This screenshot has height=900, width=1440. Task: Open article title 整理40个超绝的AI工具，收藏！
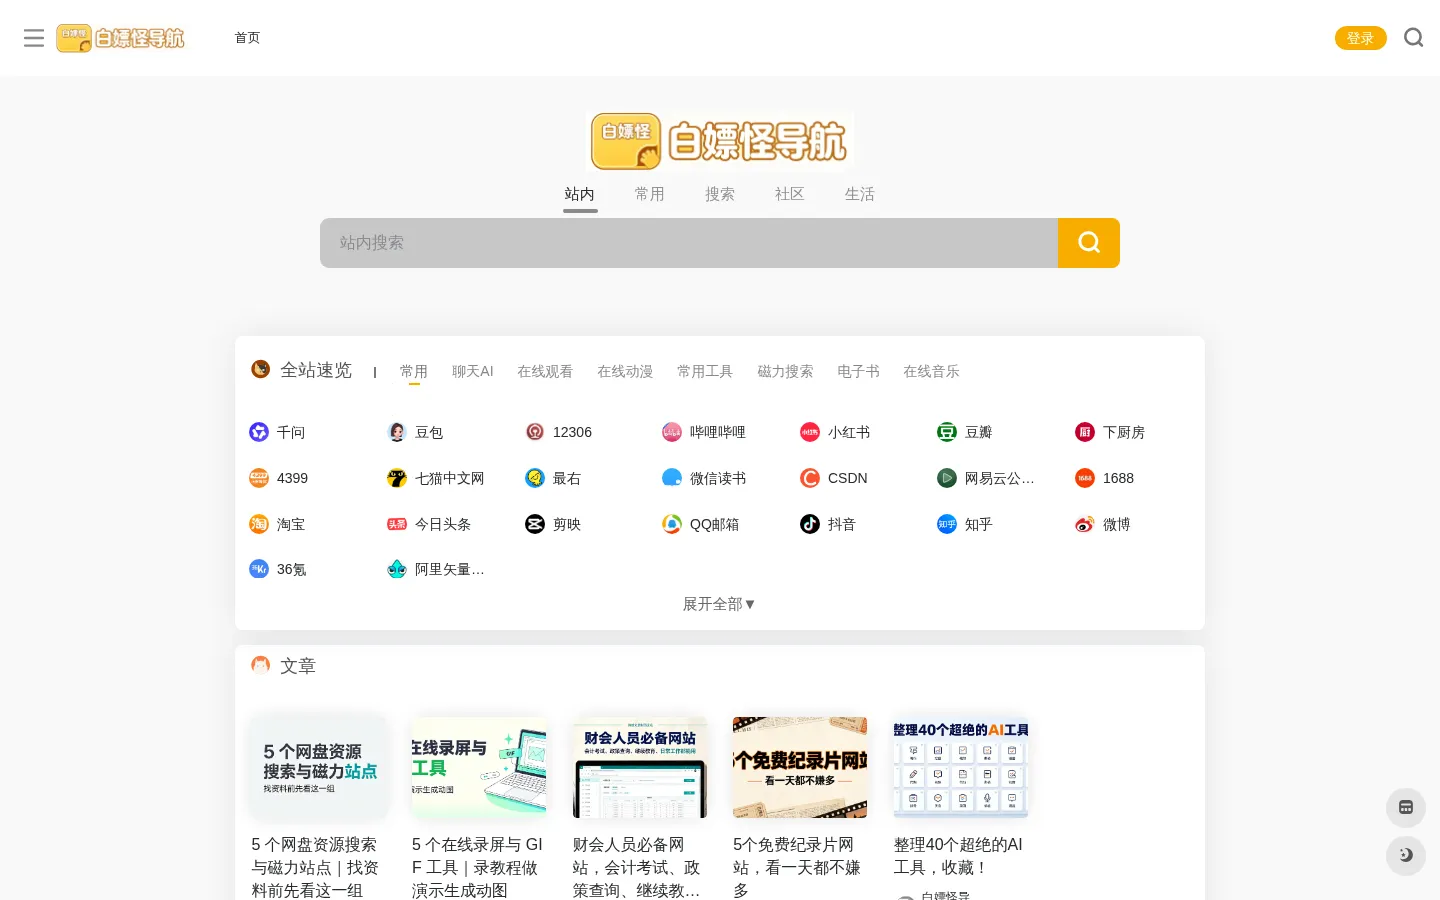958,856
